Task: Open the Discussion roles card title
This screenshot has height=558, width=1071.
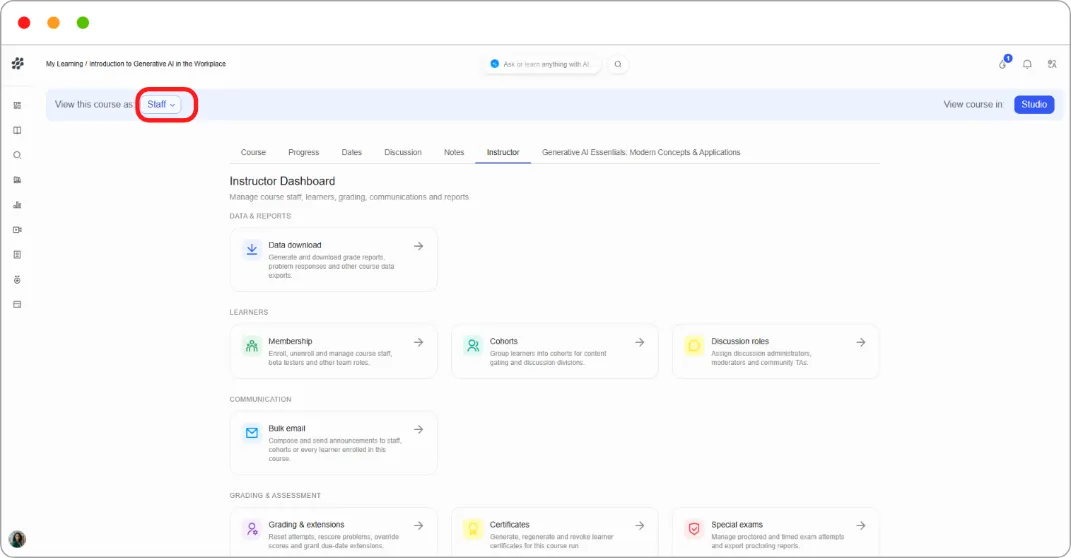Action: pyautogui.click(x=740, y=341)
